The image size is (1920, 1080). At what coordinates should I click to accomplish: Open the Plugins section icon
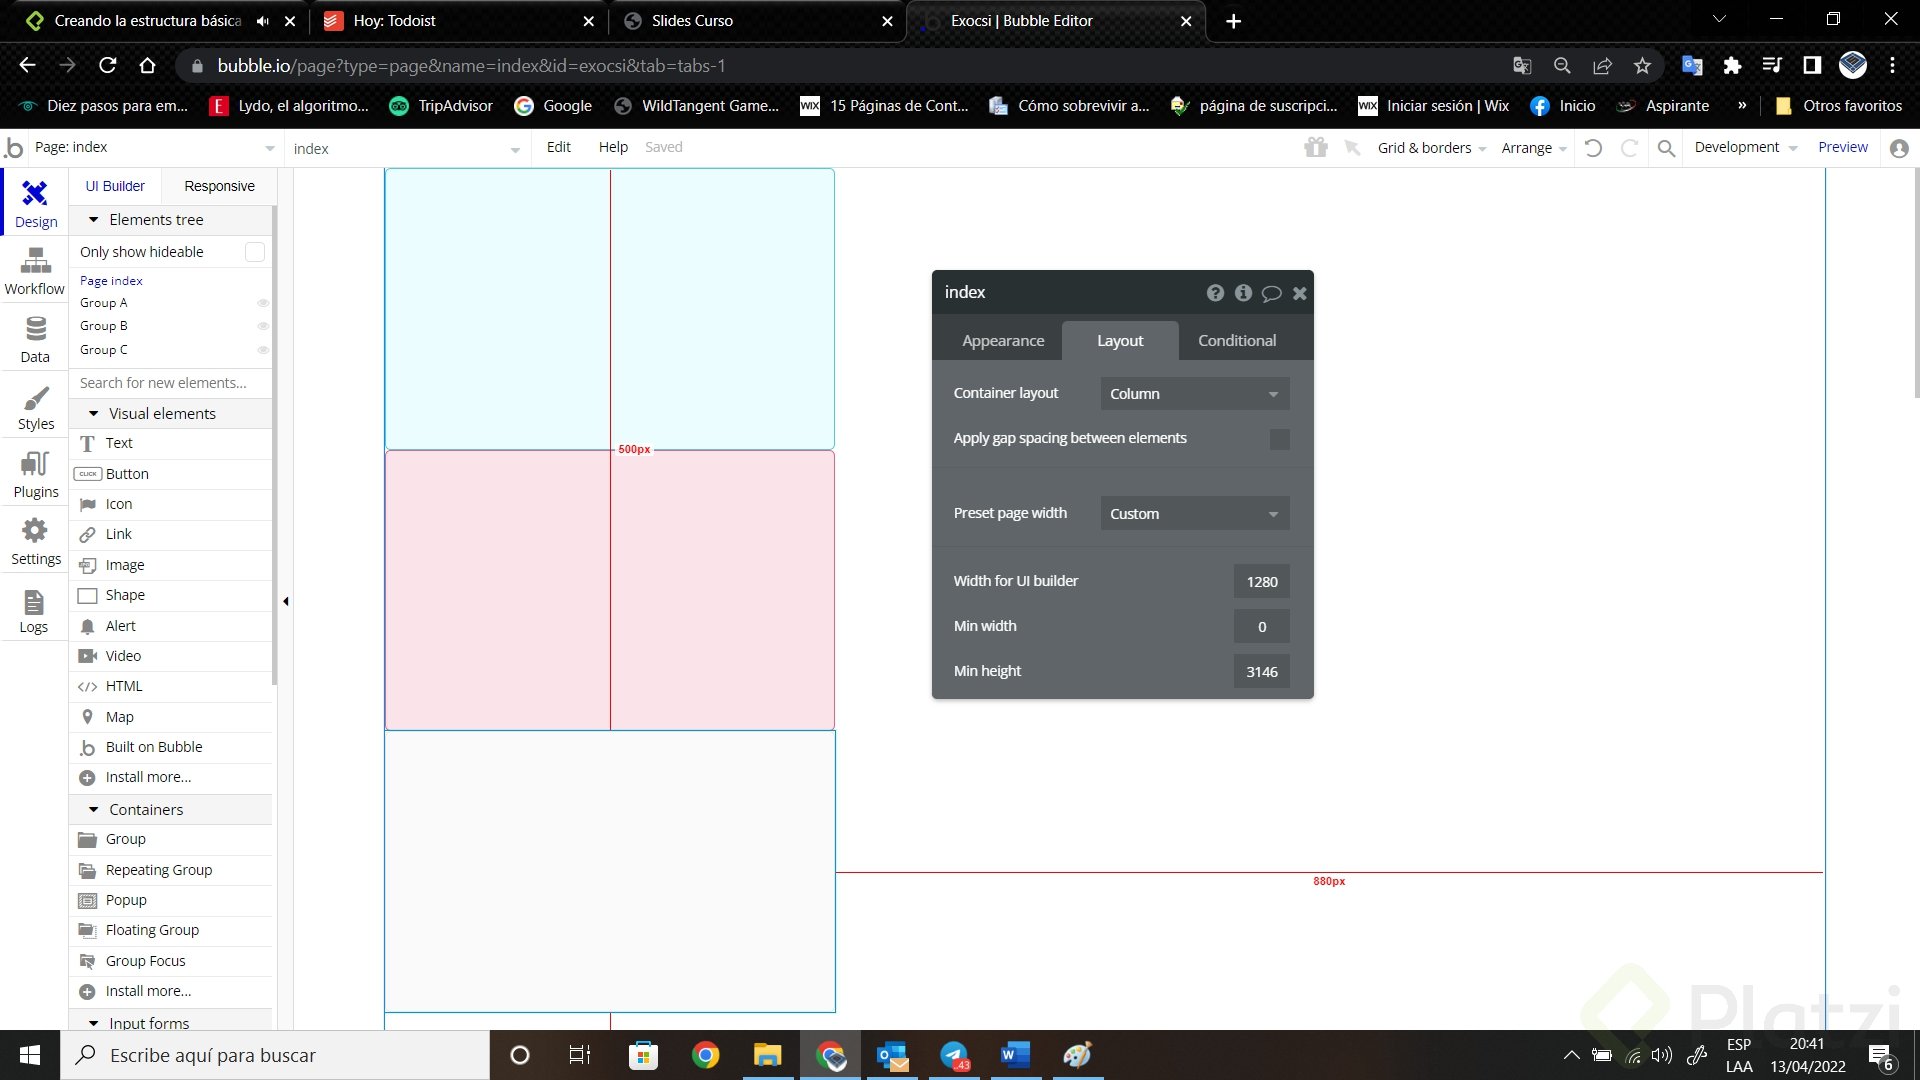35,474
